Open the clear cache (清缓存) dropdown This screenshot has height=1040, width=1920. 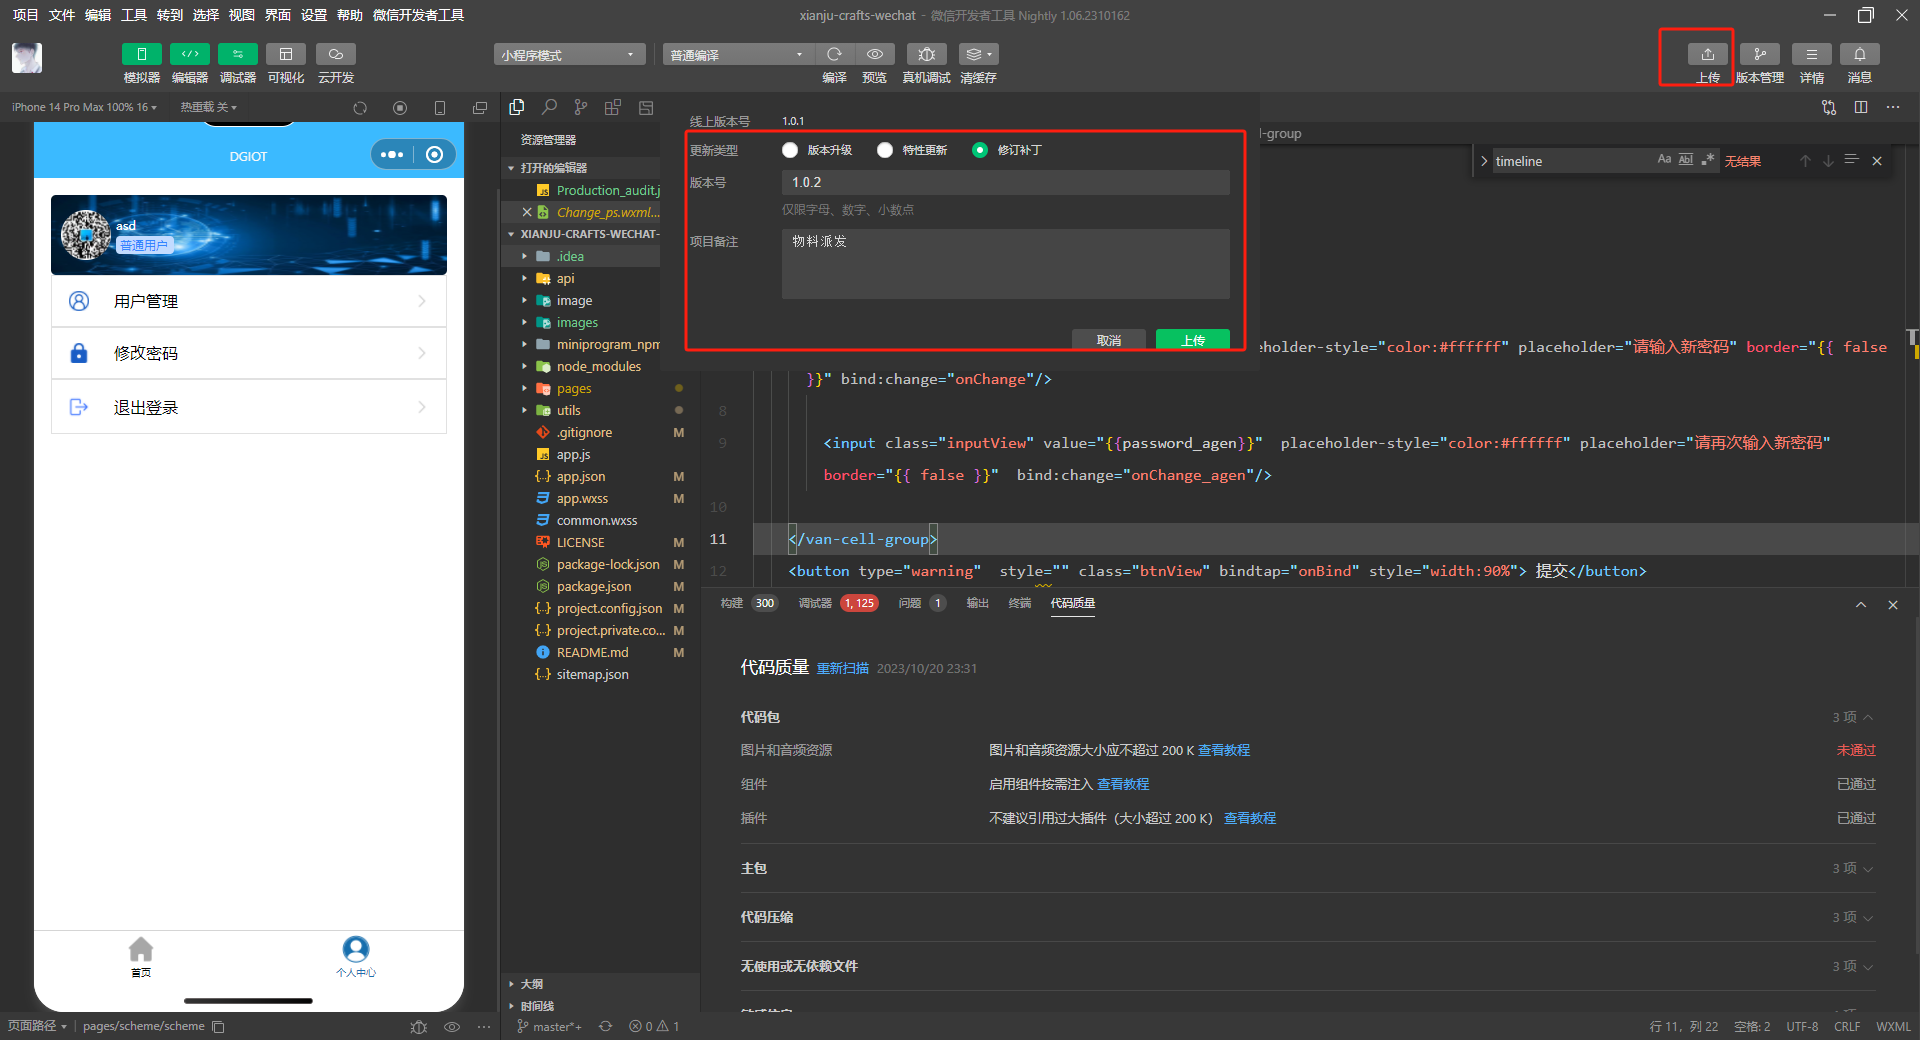(978, 54)
